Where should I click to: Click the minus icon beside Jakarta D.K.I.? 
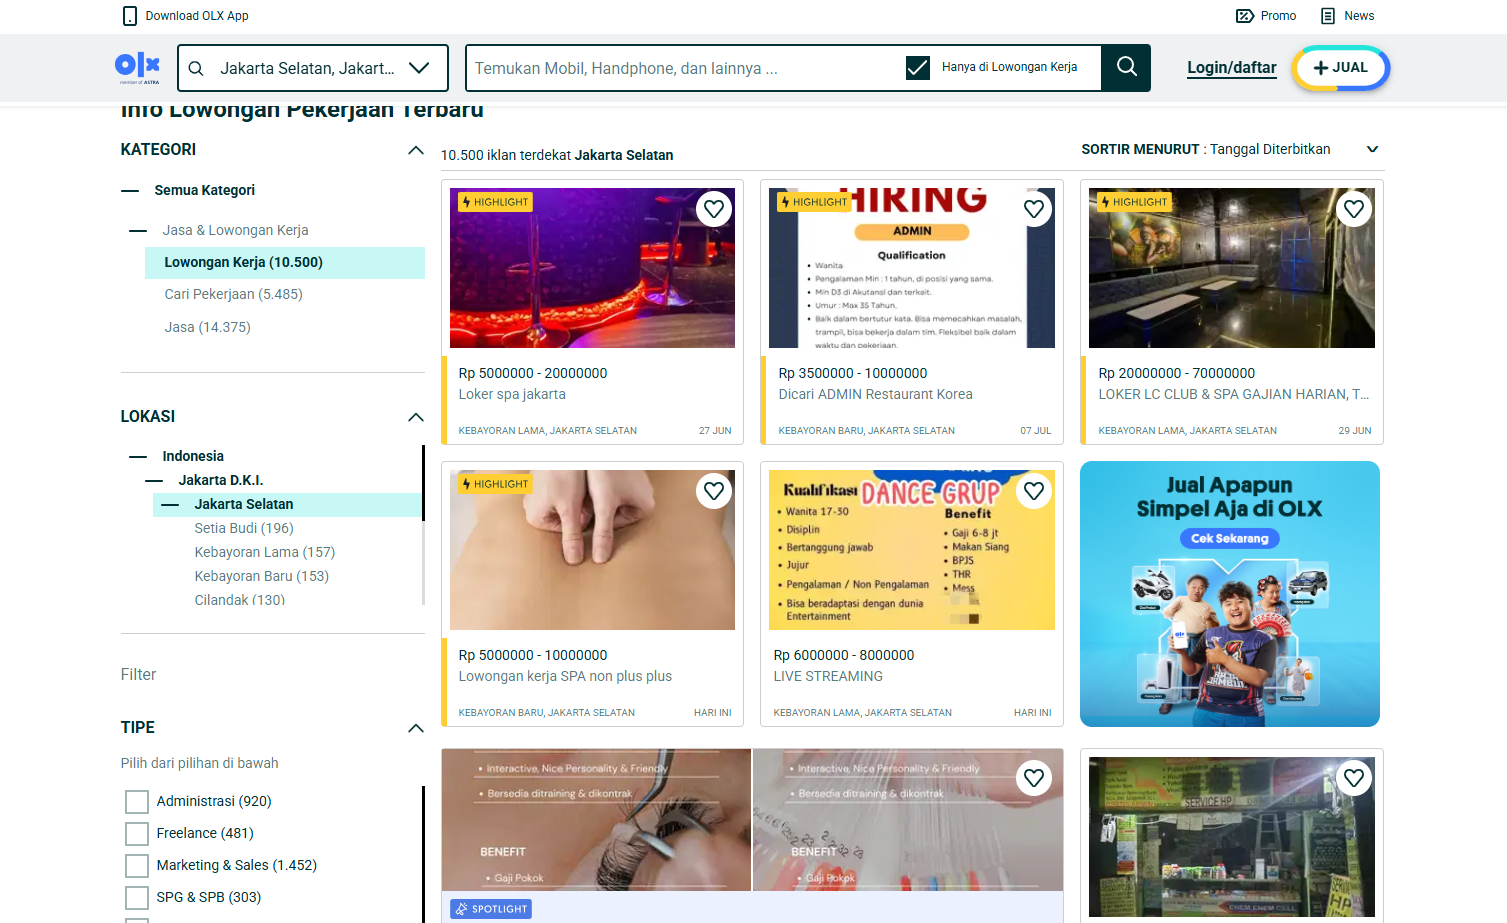(x=154, y=480)
